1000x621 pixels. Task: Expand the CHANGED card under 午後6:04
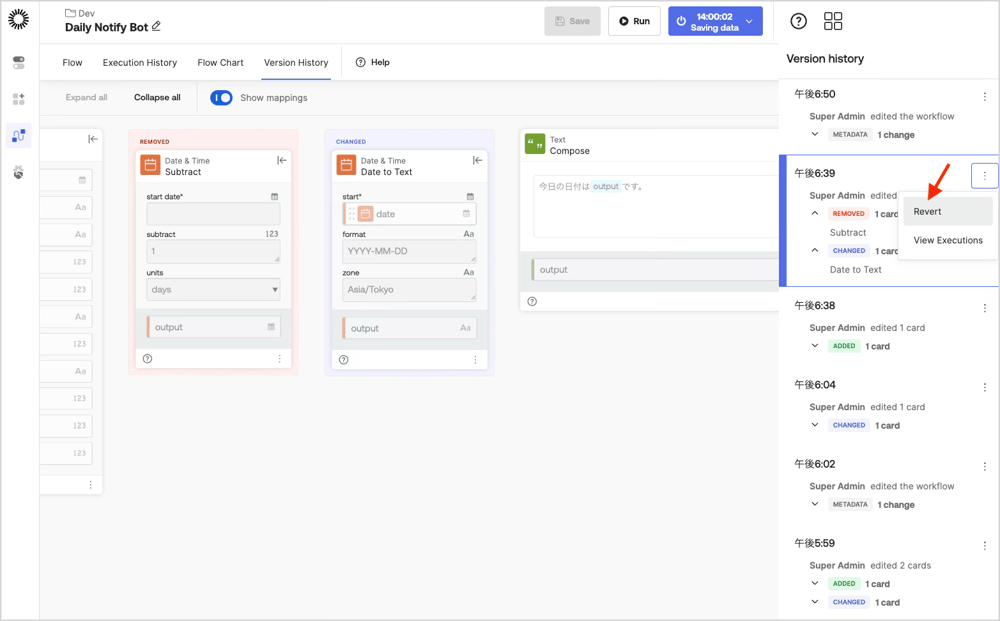814,425
